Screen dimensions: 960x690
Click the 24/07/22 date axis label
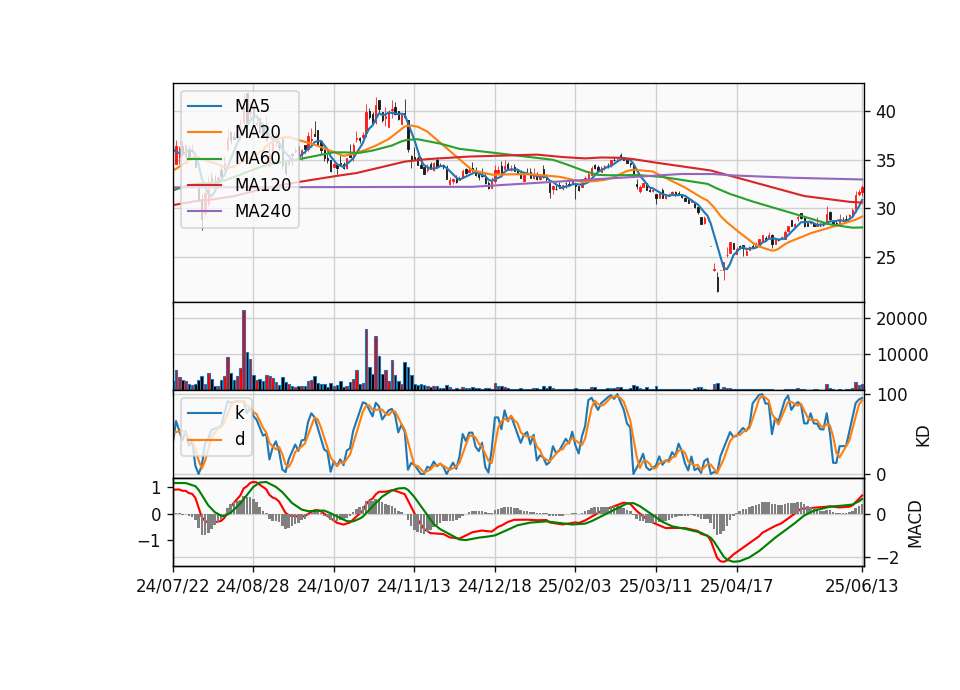[173, 586]
